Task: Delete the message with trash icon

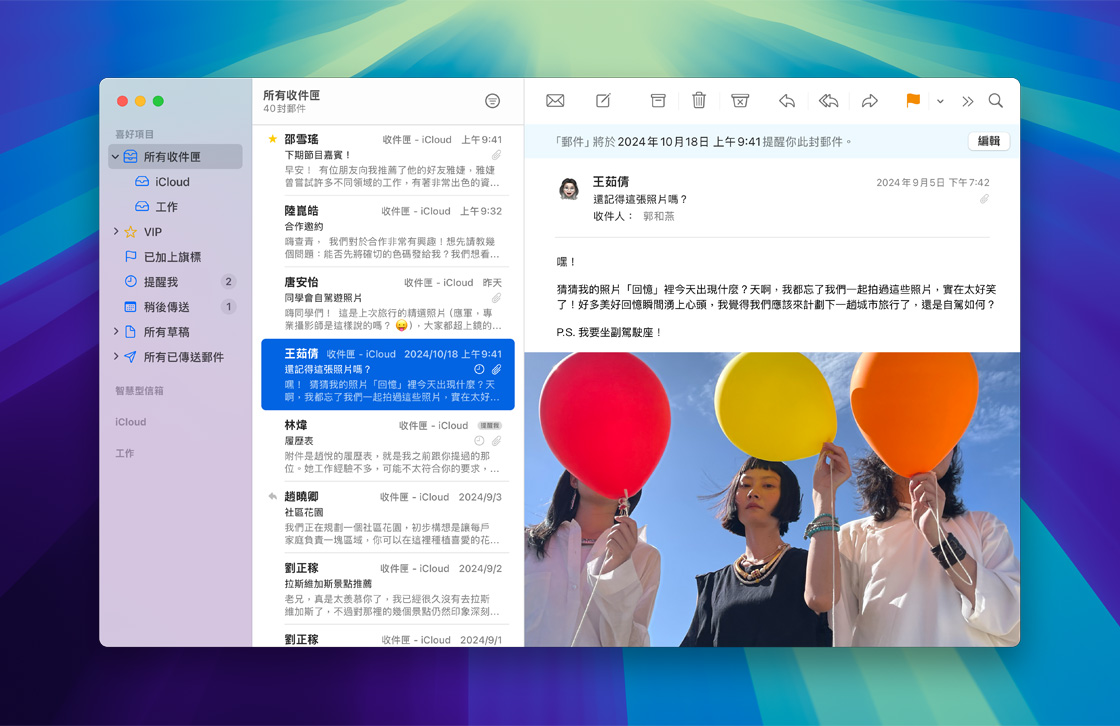Action: (x=699, y=101)
